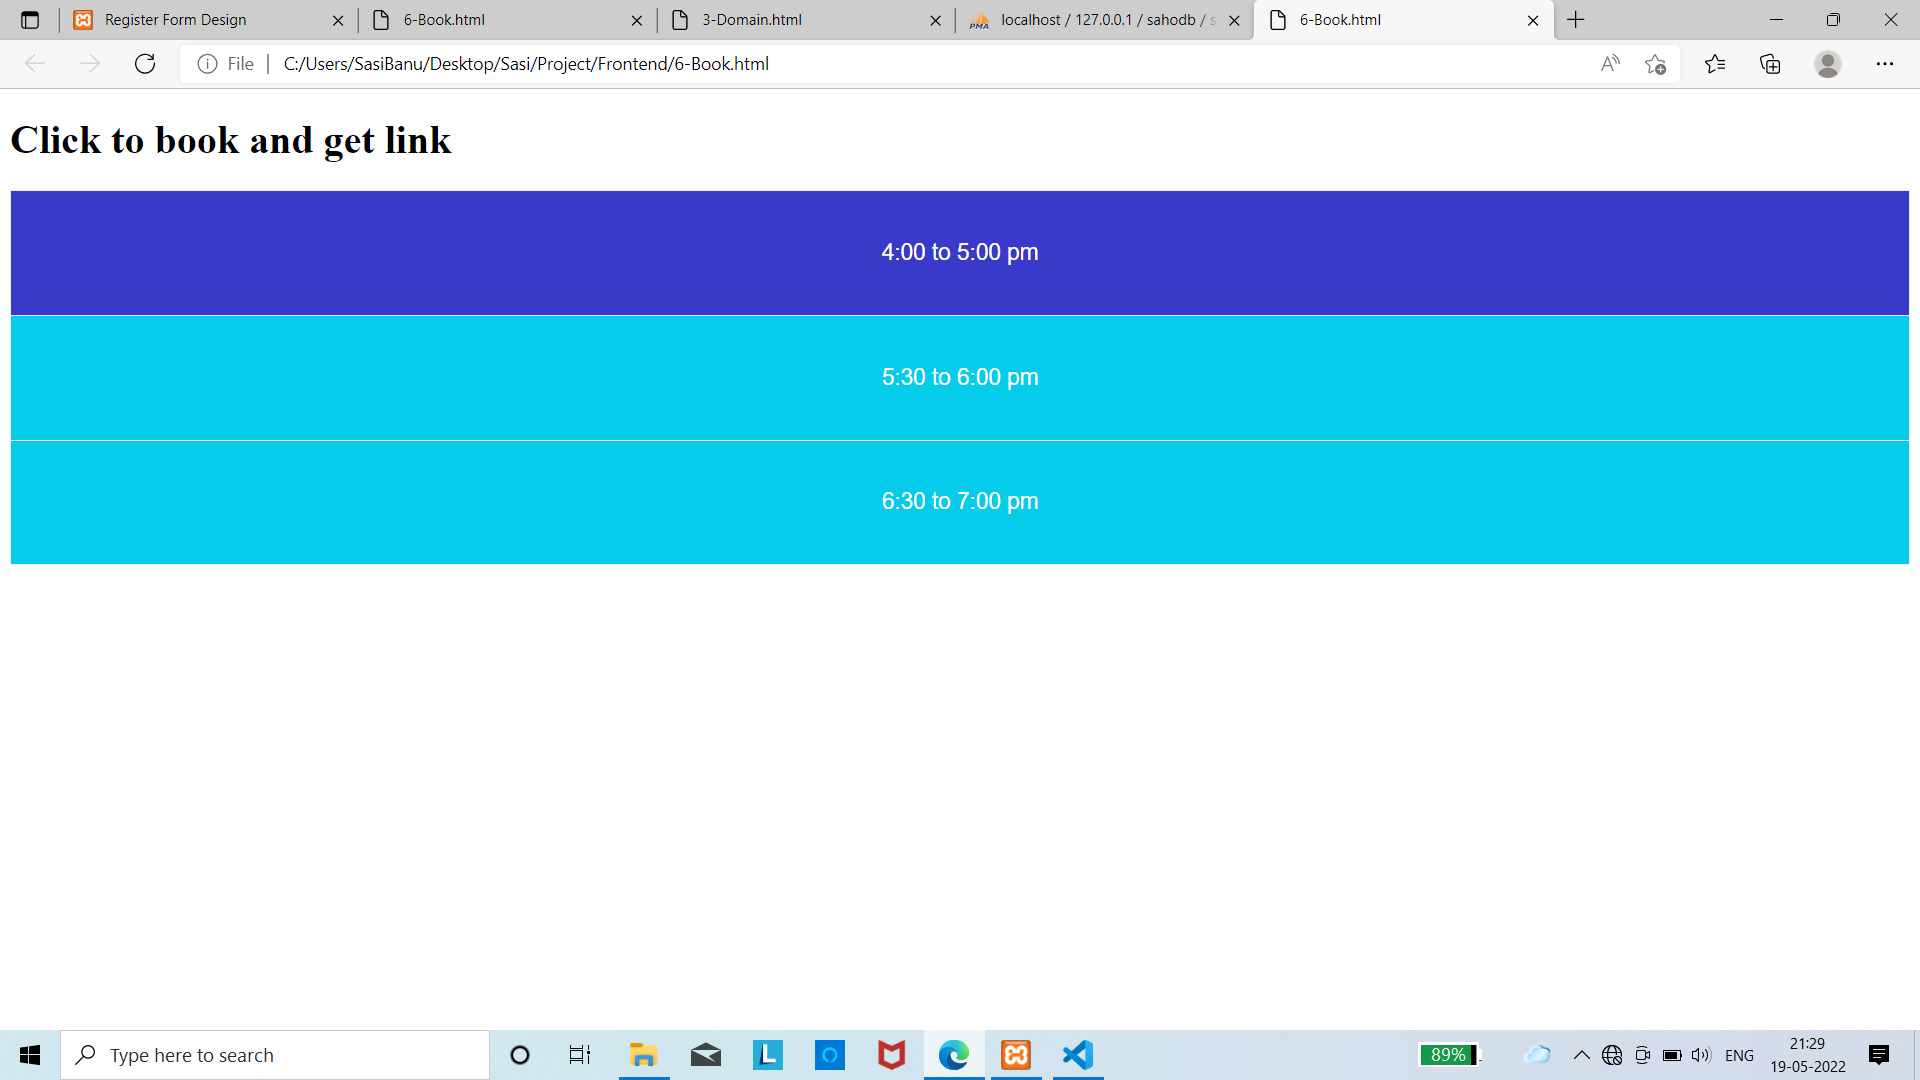Open Visual Studio Code from taskbar
The height and width of the screenshot is (1080, 1920).
(x=1077, y=1055)
